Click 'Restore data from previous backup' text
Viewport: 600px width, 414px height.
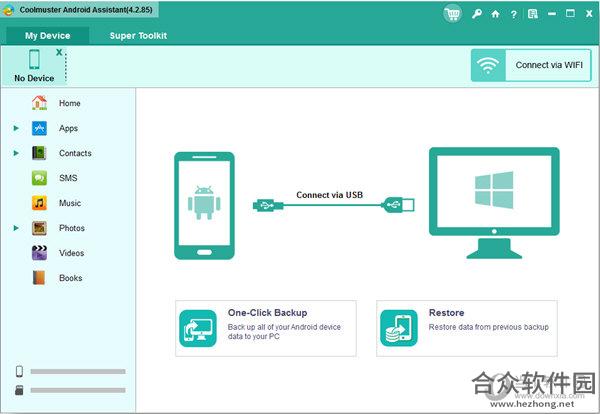489,327
